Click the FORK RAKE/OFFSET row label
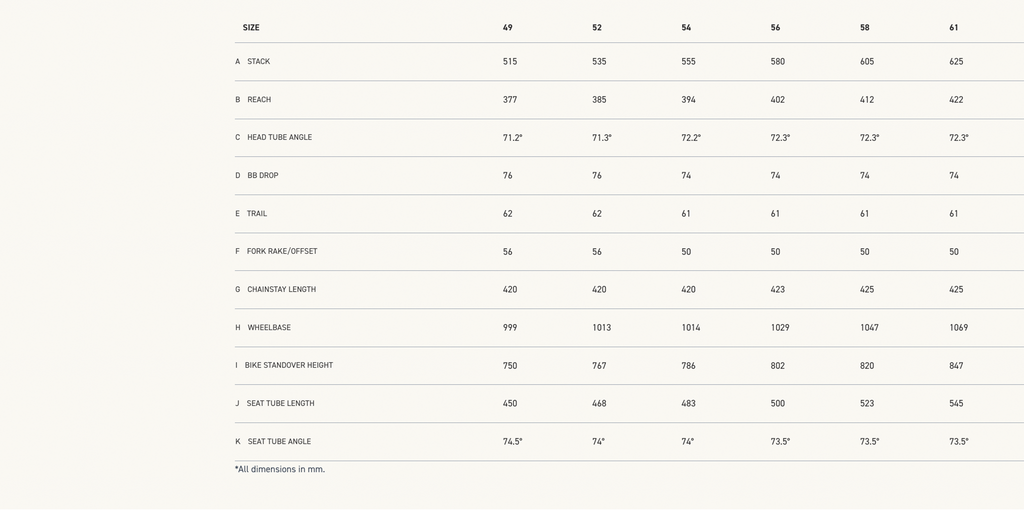The width and height of the screenshot is (1024, 512). tap(282, 252)
